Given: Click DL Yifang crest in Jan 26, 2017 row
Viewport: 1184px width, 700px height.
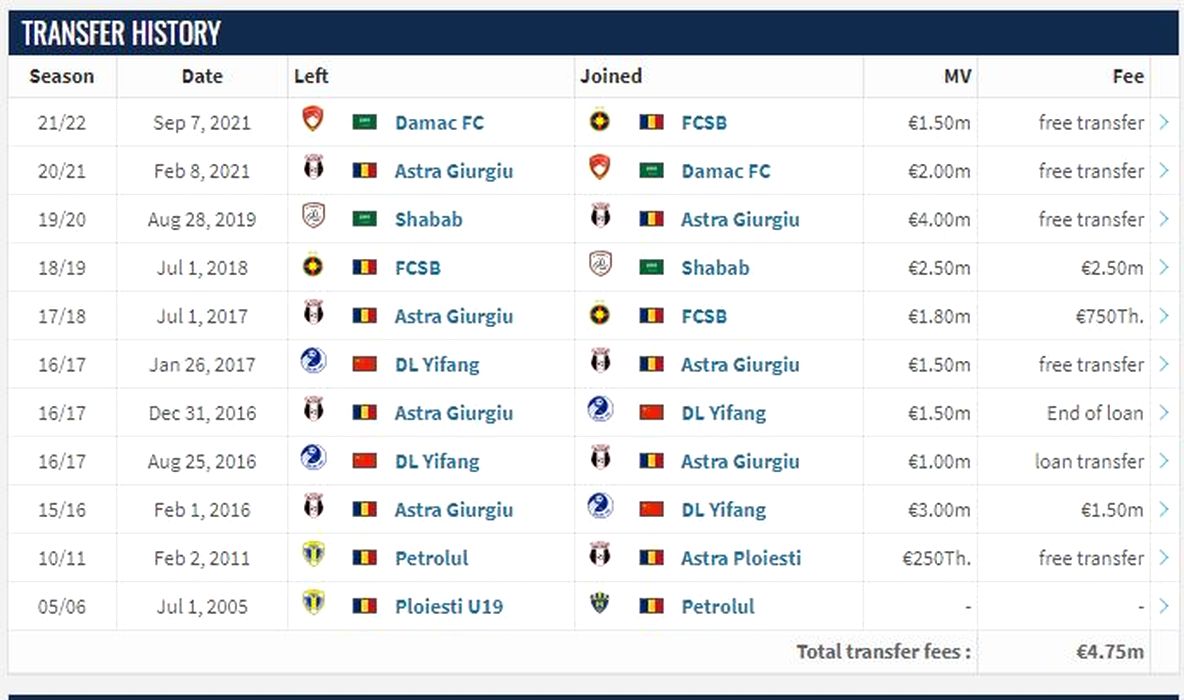Looking at the screenshot, I should point(313,362).
